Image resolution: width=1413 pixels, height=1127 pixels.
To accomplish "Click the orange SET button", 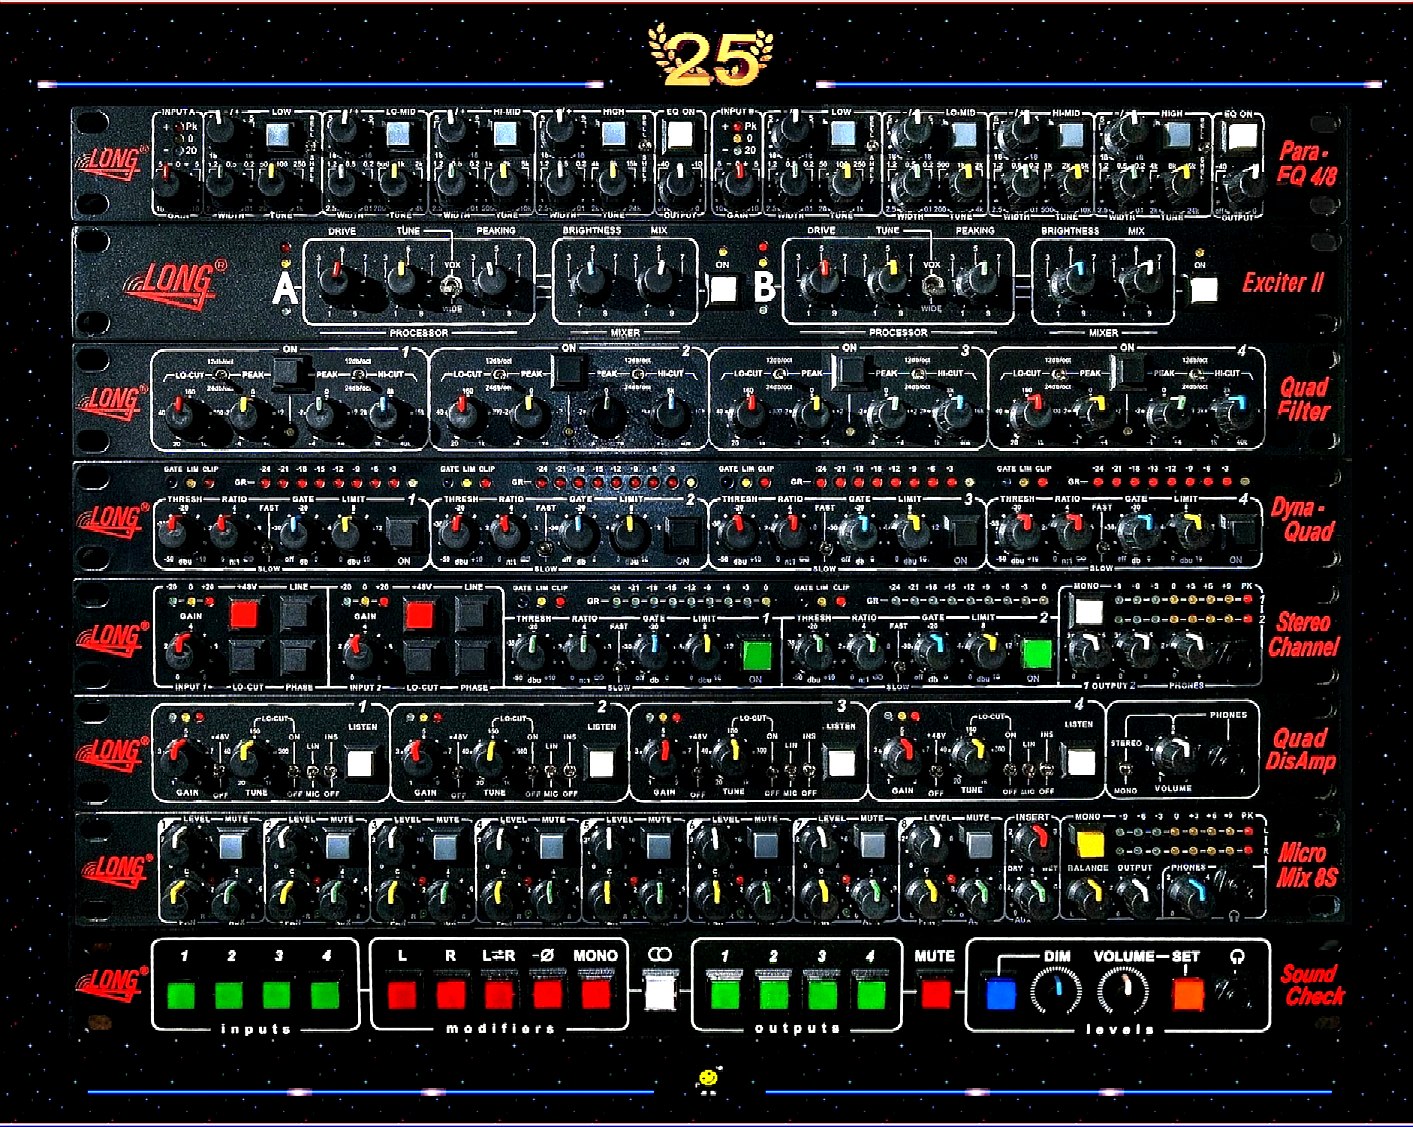I will point(1188,993).
